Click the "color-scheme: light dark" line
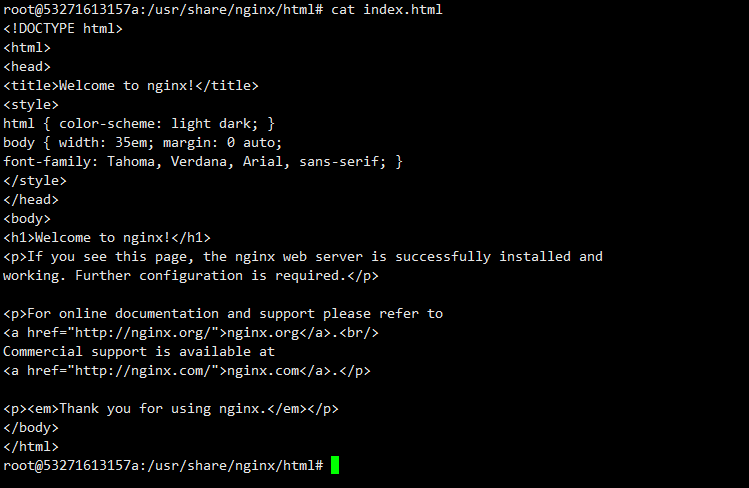The width and height of the screenshot is (749, 488). [x=138, y=123]
